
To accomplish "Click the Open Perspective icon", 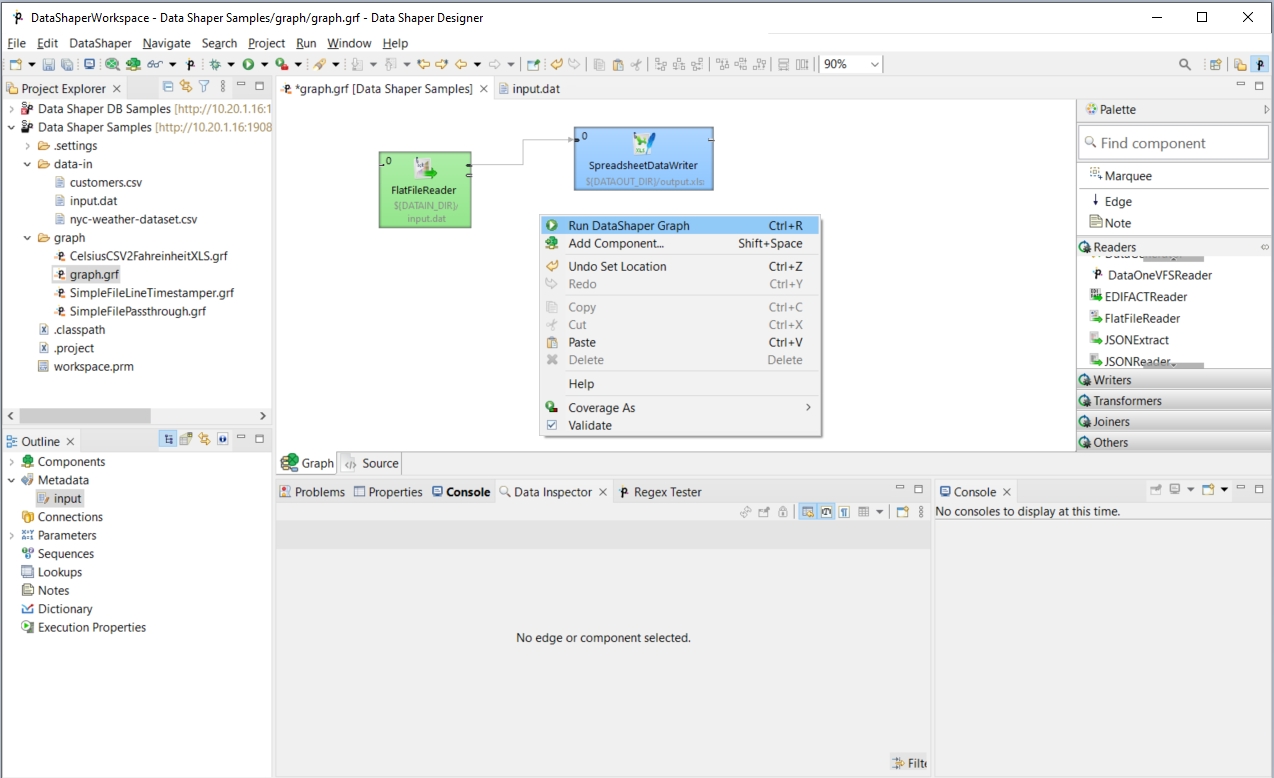I will (1216, 64).
